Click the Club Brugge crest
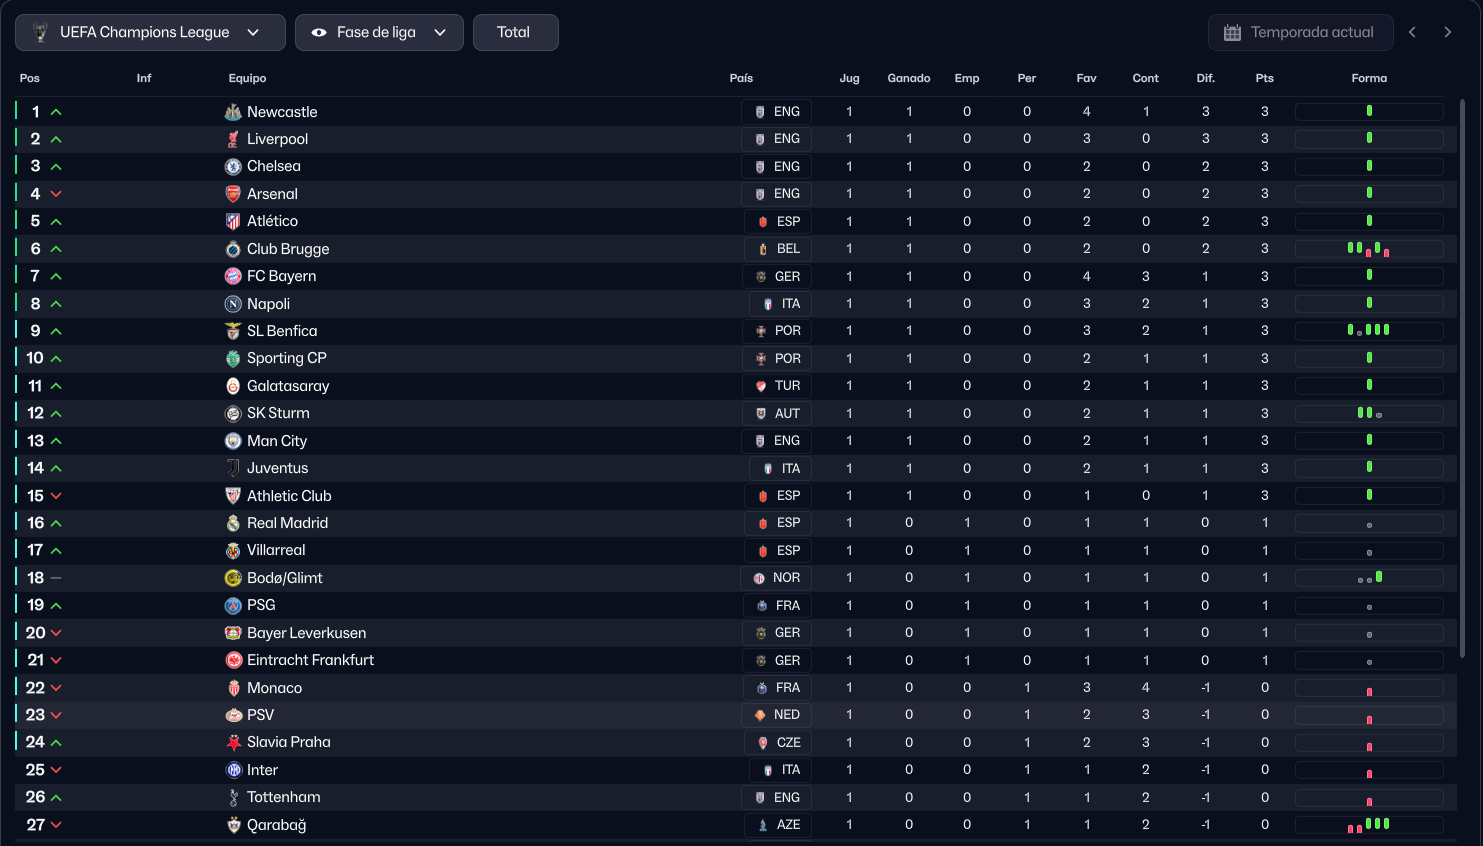1483x846 pixels. coord(233,249)
